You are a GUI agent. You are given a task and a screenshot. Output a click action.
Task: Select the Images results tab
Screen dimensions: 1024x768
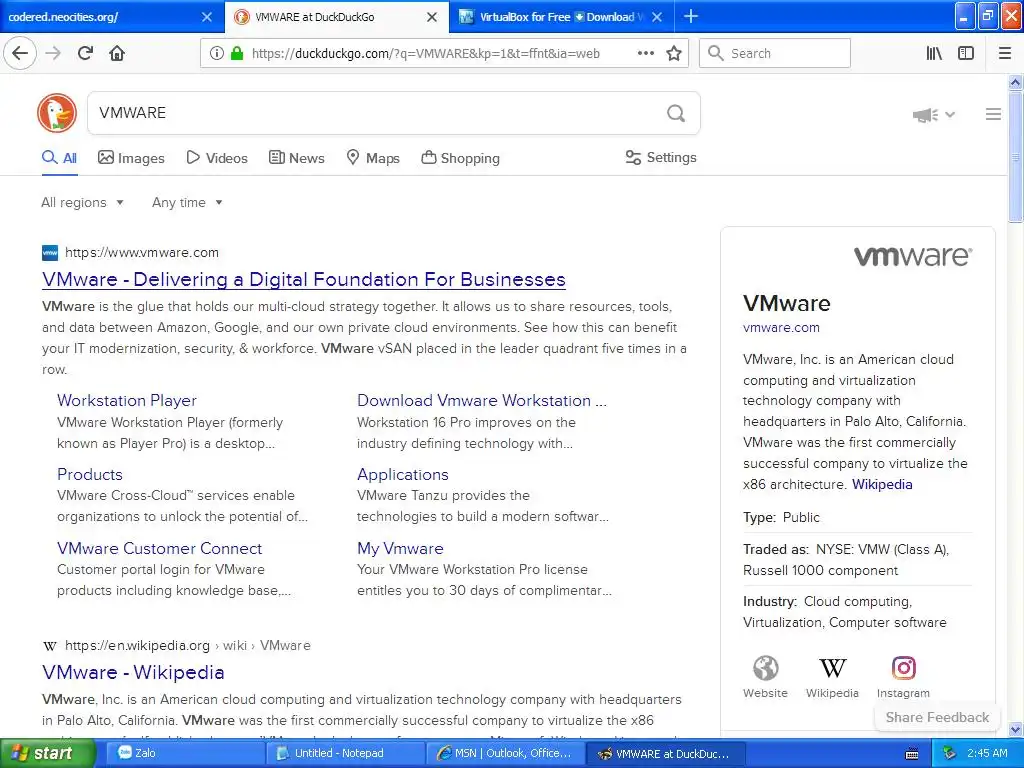pyautogui.click(x=131, y=158)
